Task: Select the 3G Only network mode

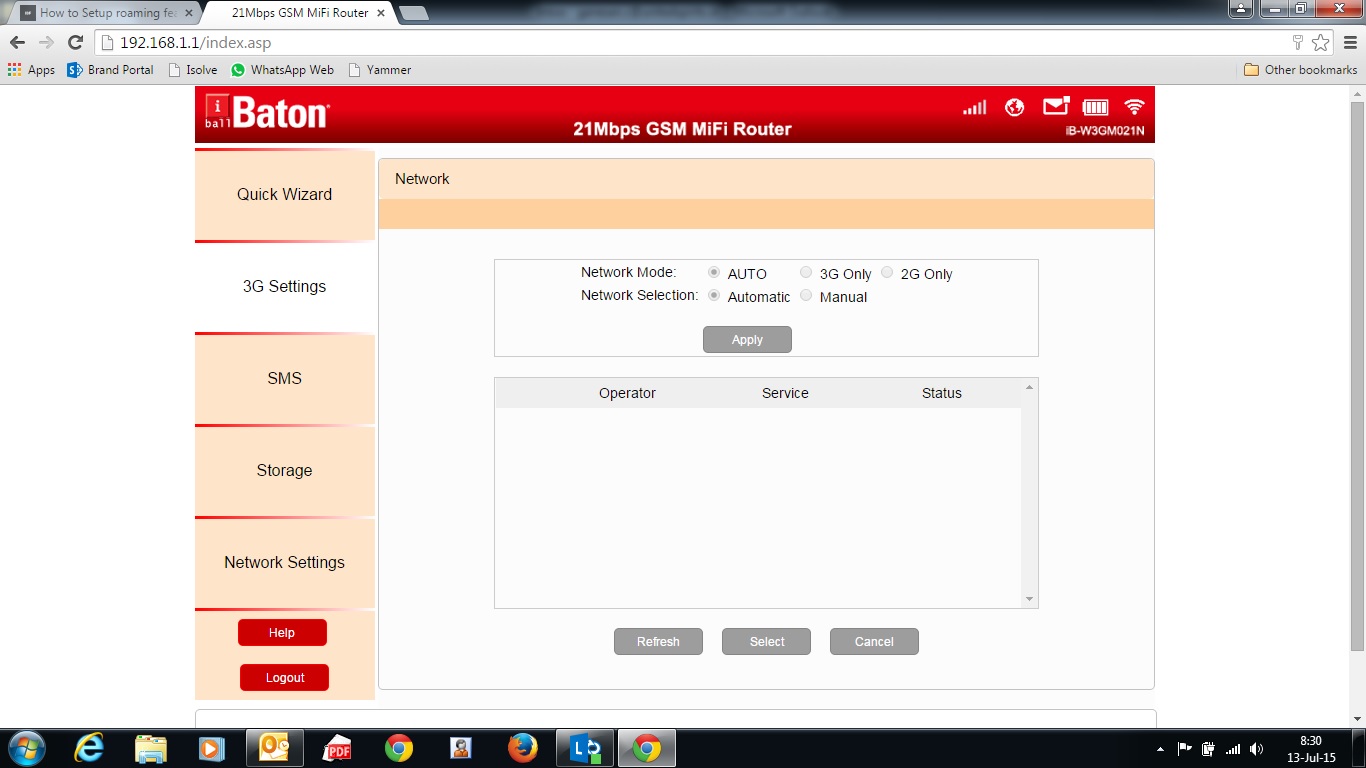Action: pyautogui.click(x=806, y=273)
